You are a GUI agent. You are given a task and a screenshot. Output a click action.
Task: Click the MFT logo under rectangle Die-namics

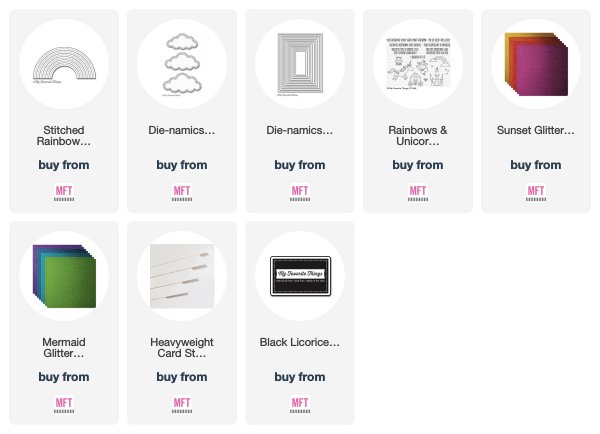tap(300, 193)
